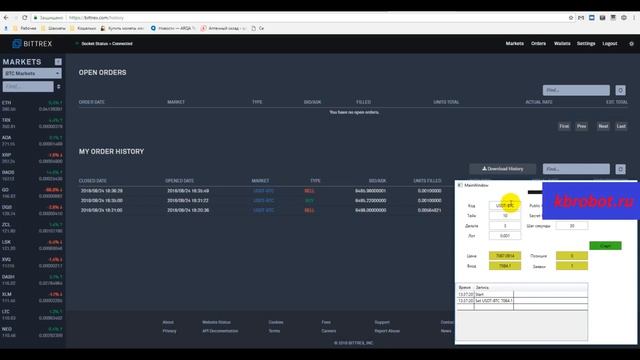Select the ADA market row
This screenshot has height=360, width=640.
pyautogui.click(x=32, y=141)
